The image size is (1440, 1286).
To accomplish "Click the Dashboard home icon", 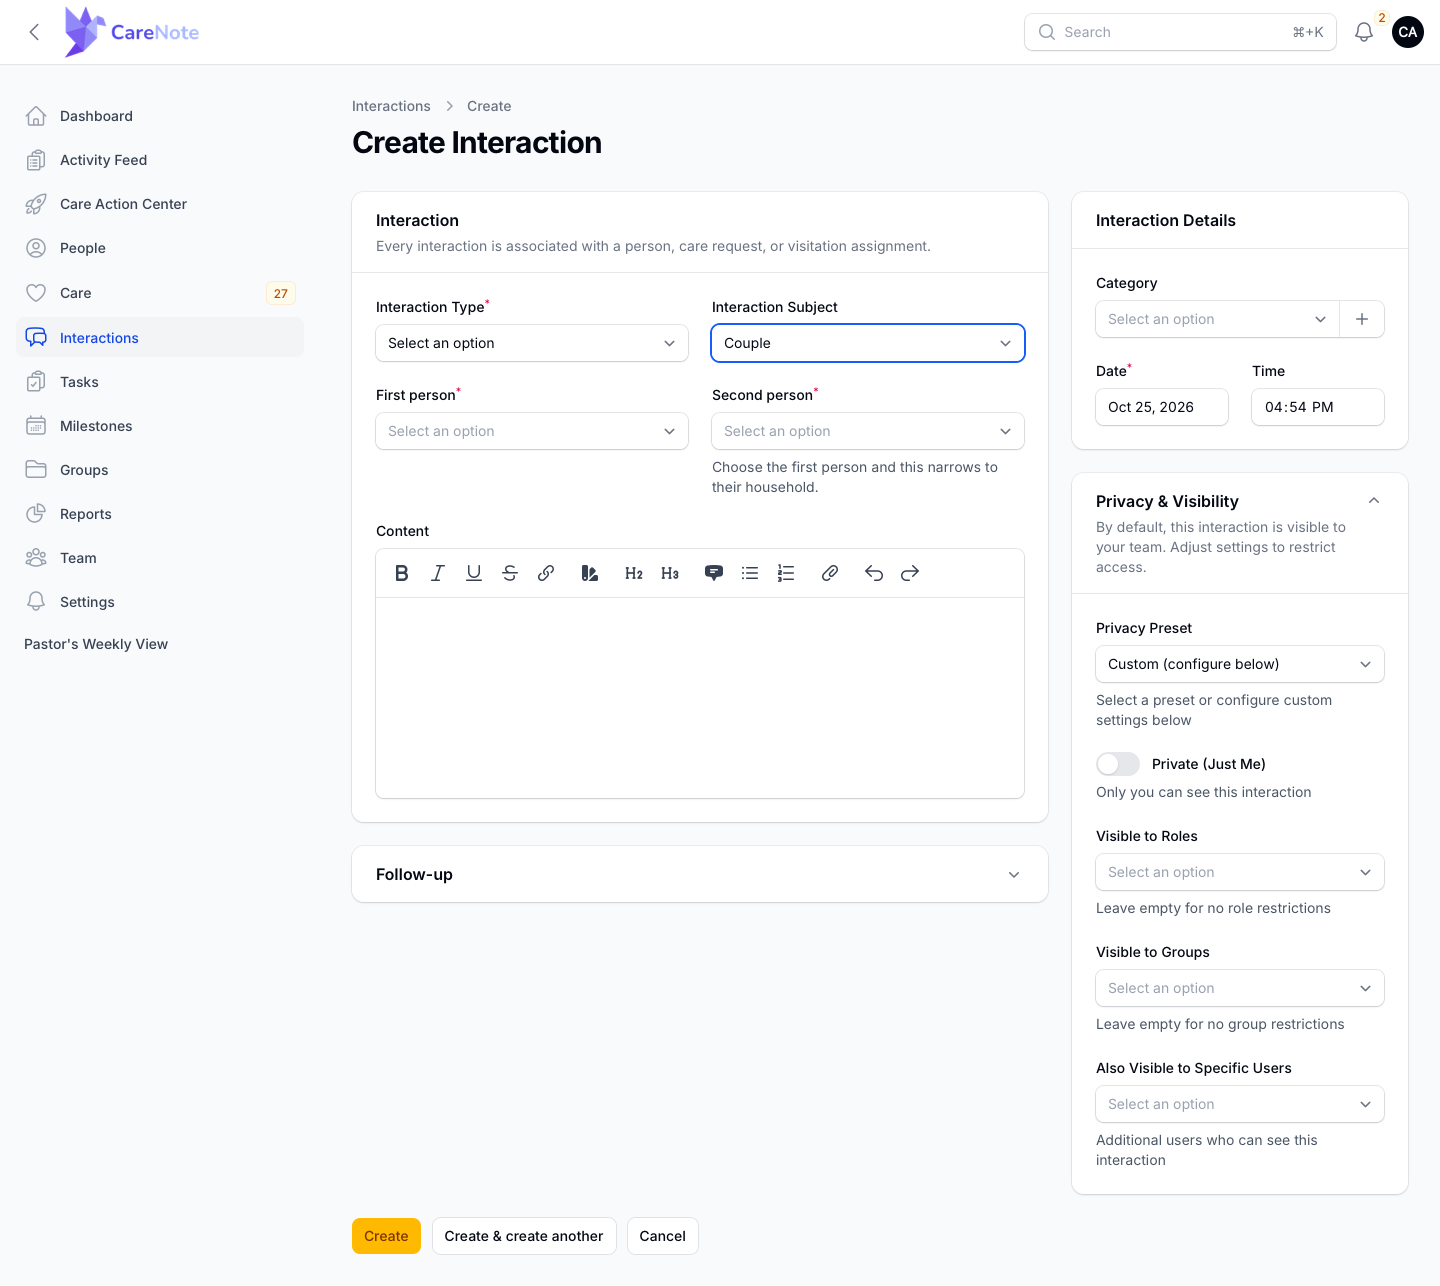I will (x=36, y=116).
